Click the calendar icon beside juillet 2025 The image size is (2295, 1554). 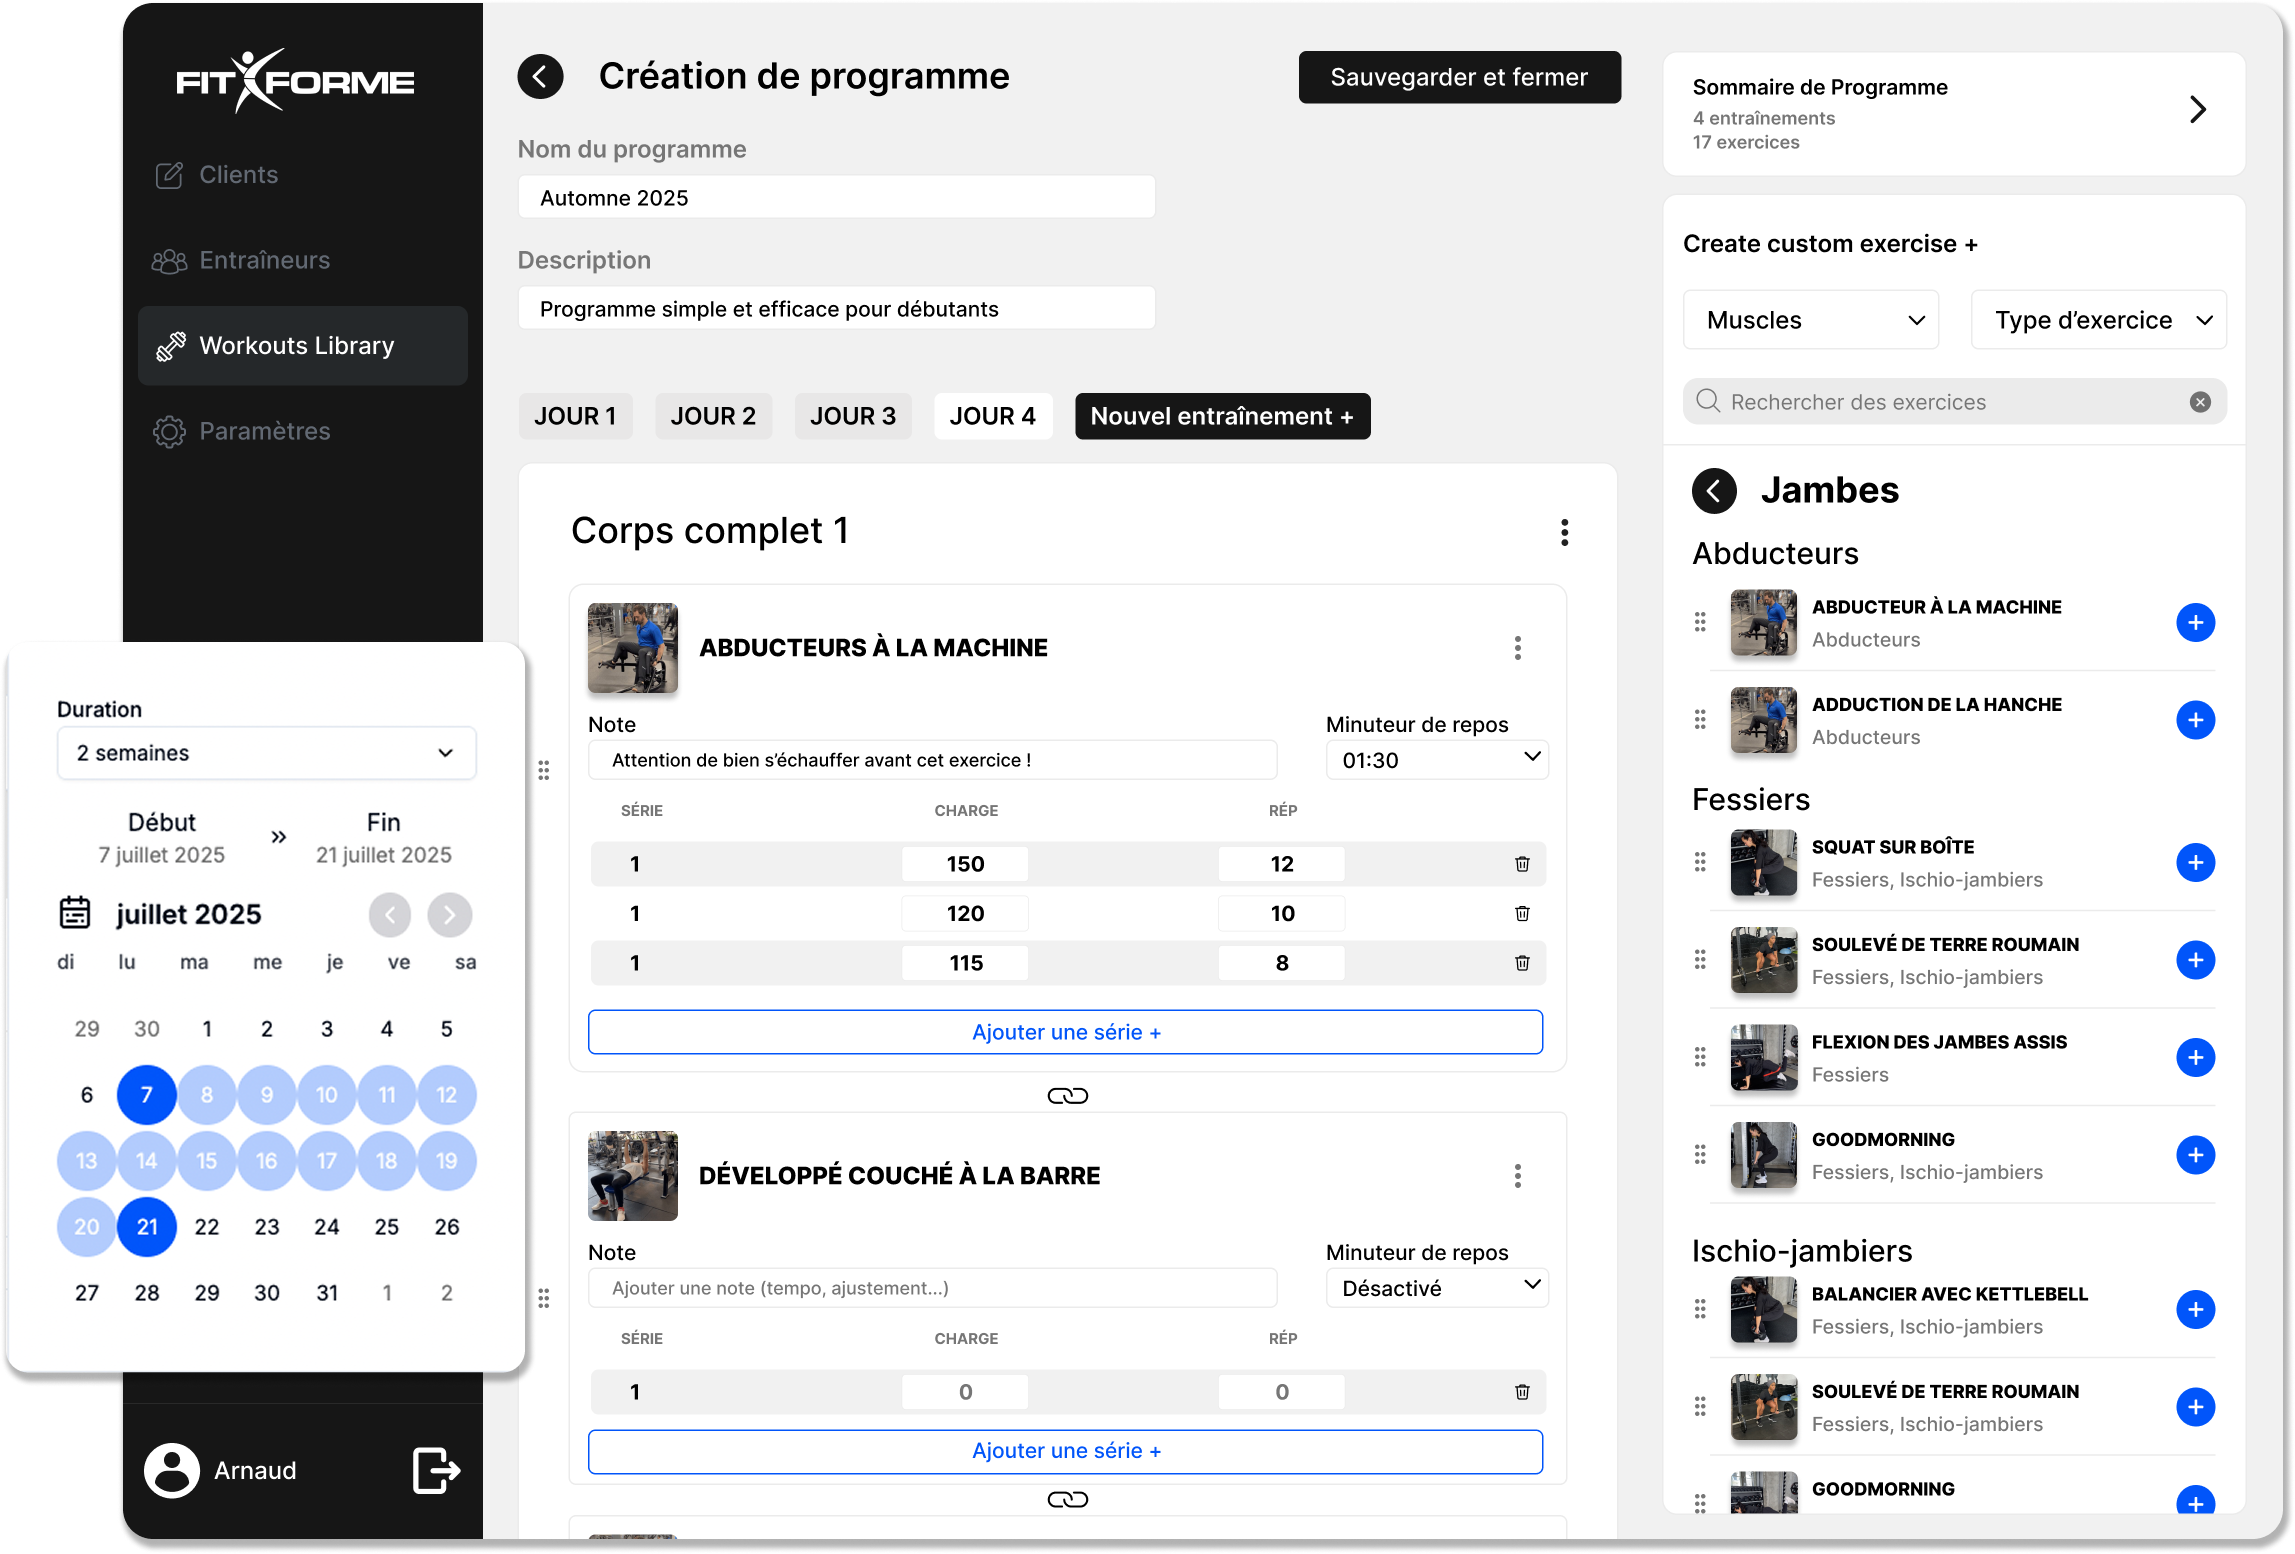click(75, 913)
